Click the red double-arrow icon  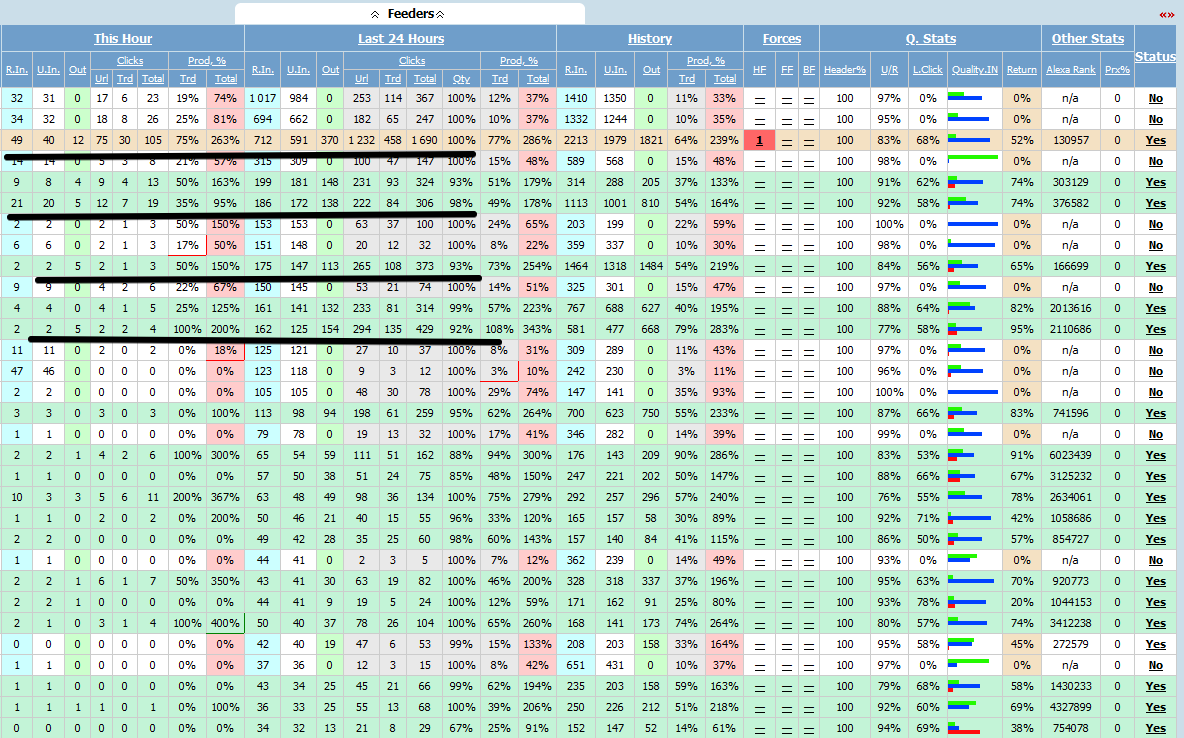pos(1167,14)
